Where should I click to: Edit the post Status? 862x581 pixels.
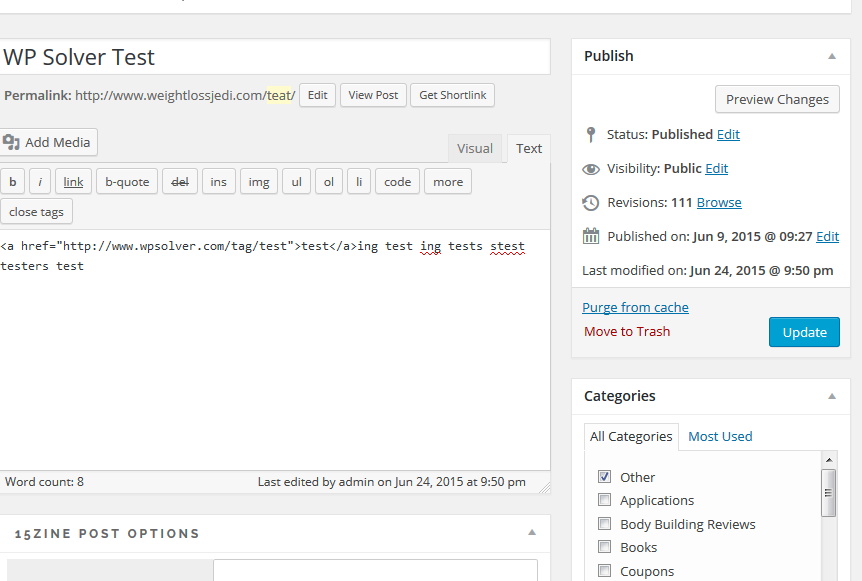click(728, 135)
